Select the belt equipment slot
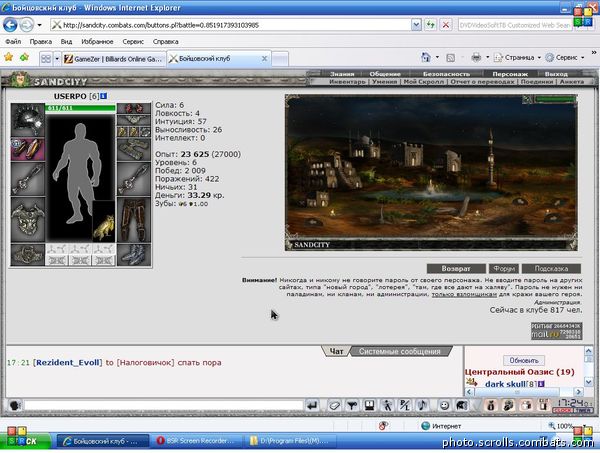 click(x=28, y=255)
